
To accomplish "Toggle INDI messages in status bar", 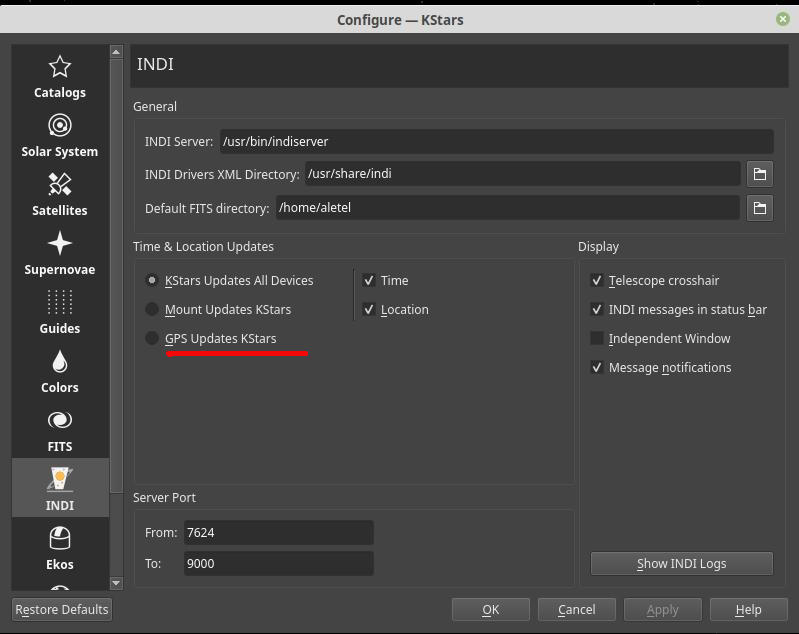I will coord(679,309).
